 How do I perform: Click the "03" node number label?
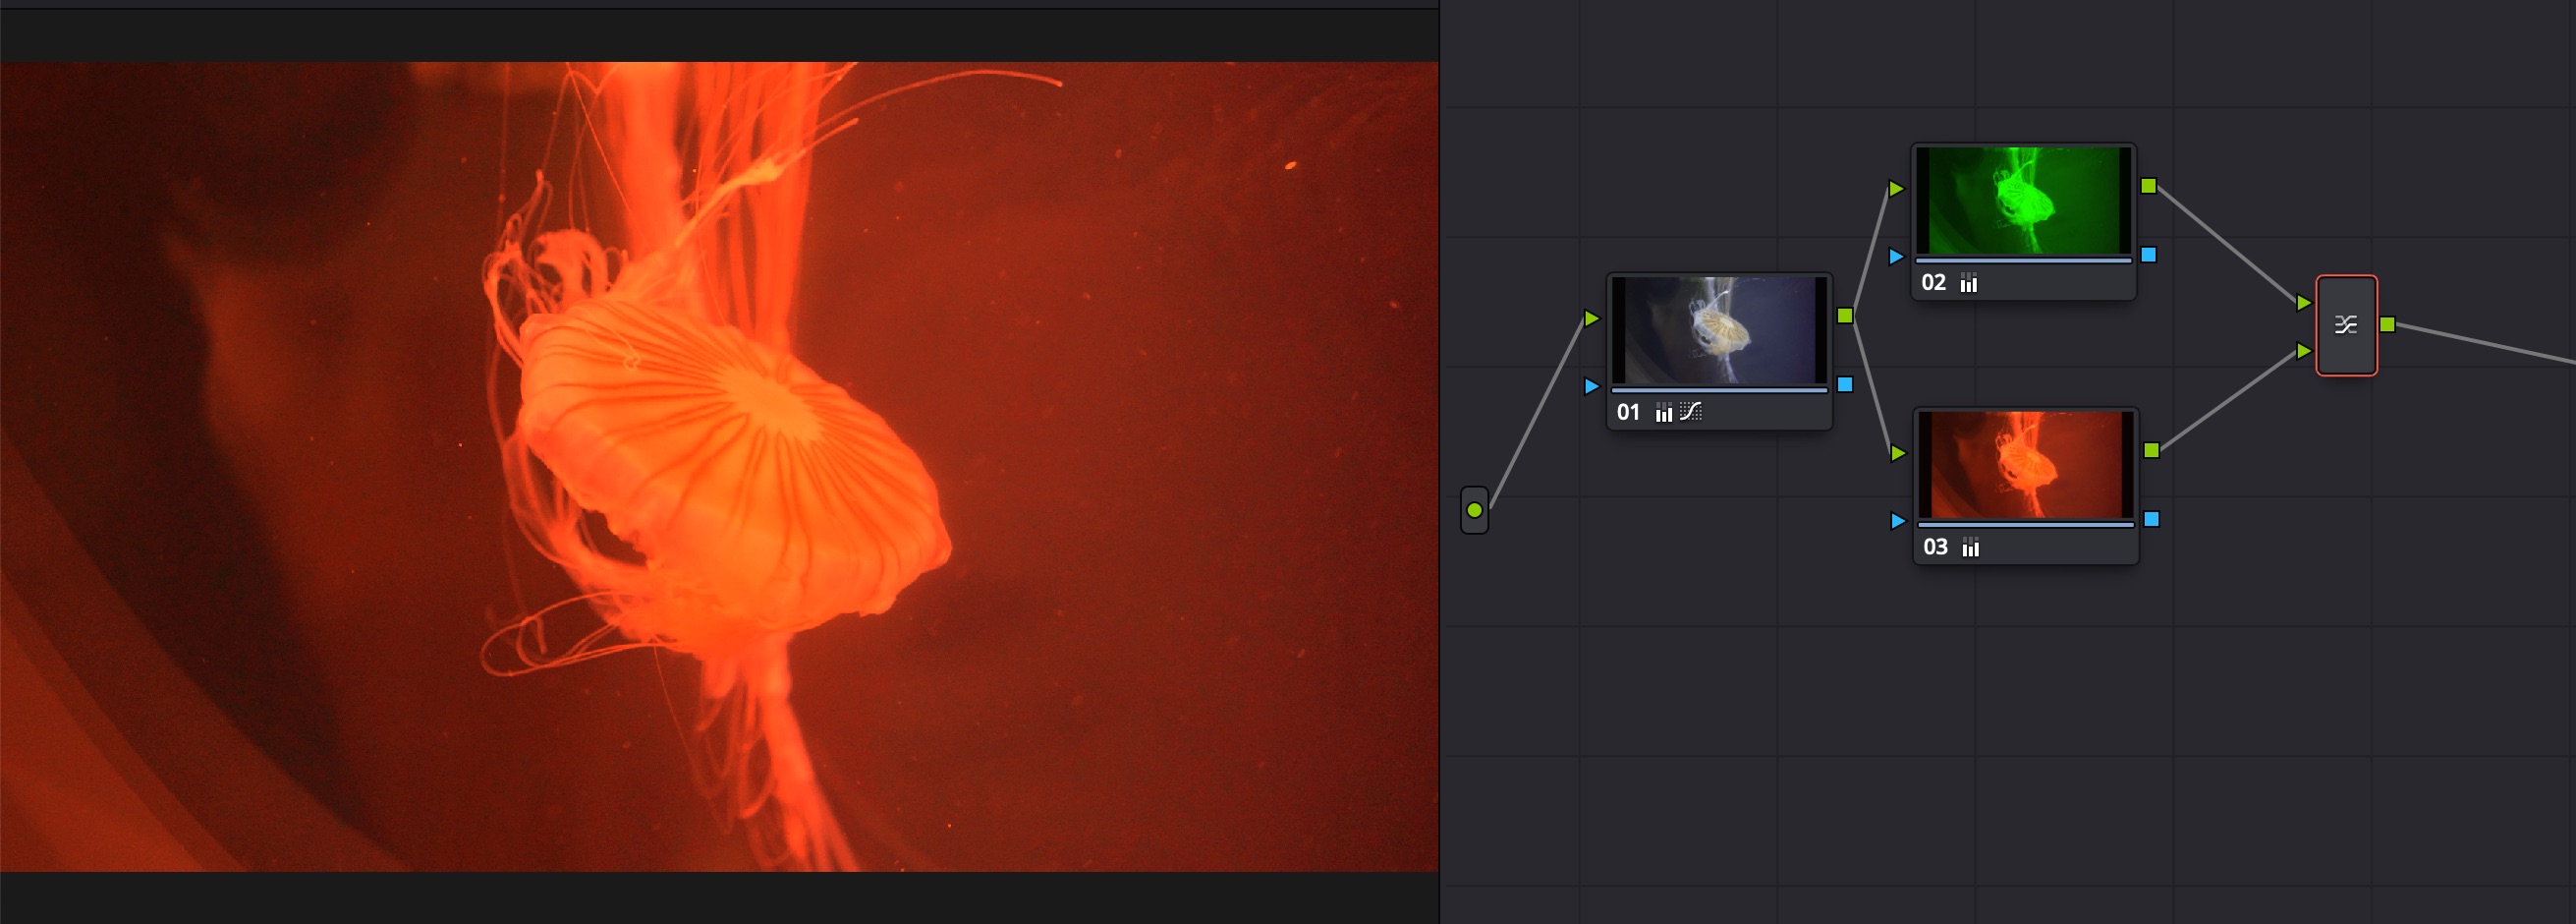[x=1935, y=547]
